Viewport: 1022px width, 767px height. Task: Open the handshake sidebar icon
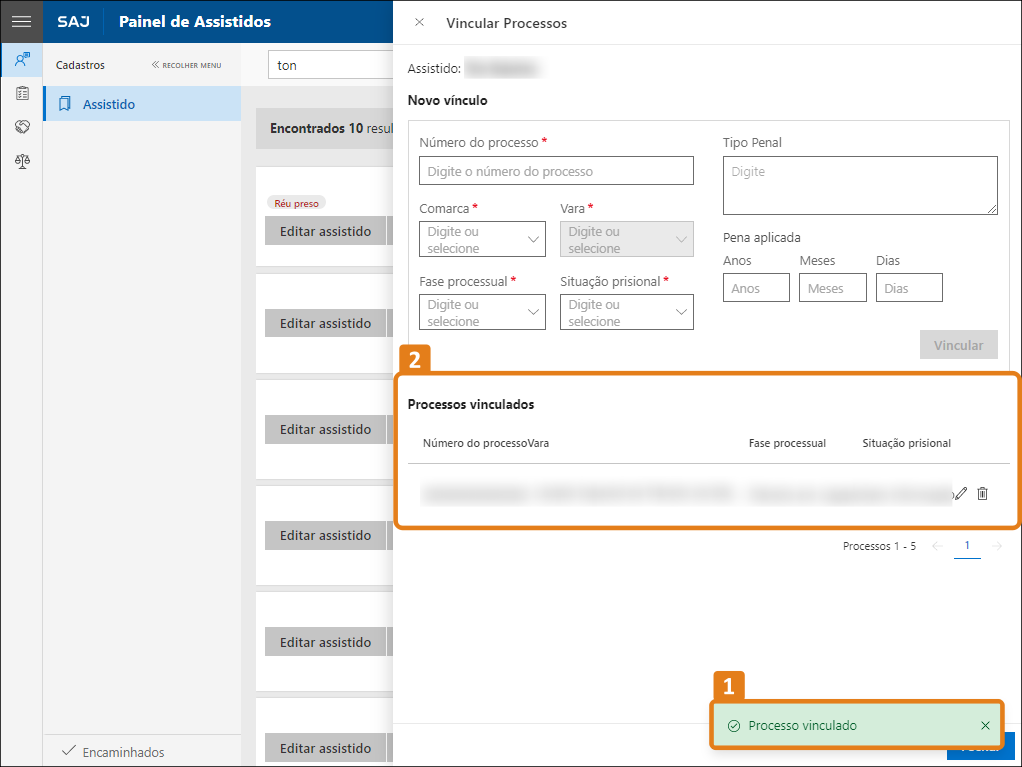(22, 126)
